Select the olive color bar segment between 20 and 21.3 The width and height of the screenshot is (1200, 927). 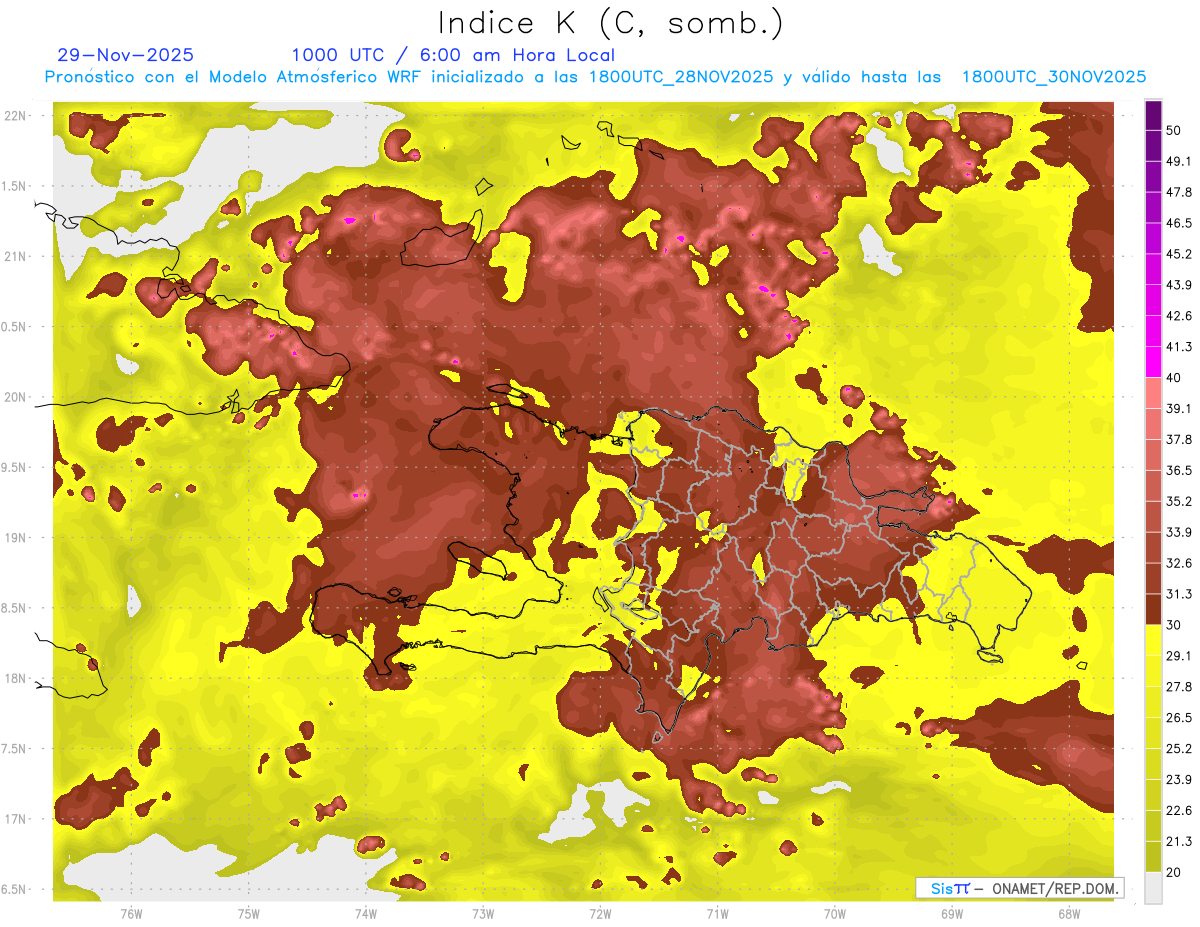pyautogui.click(x=1153, y=857)
